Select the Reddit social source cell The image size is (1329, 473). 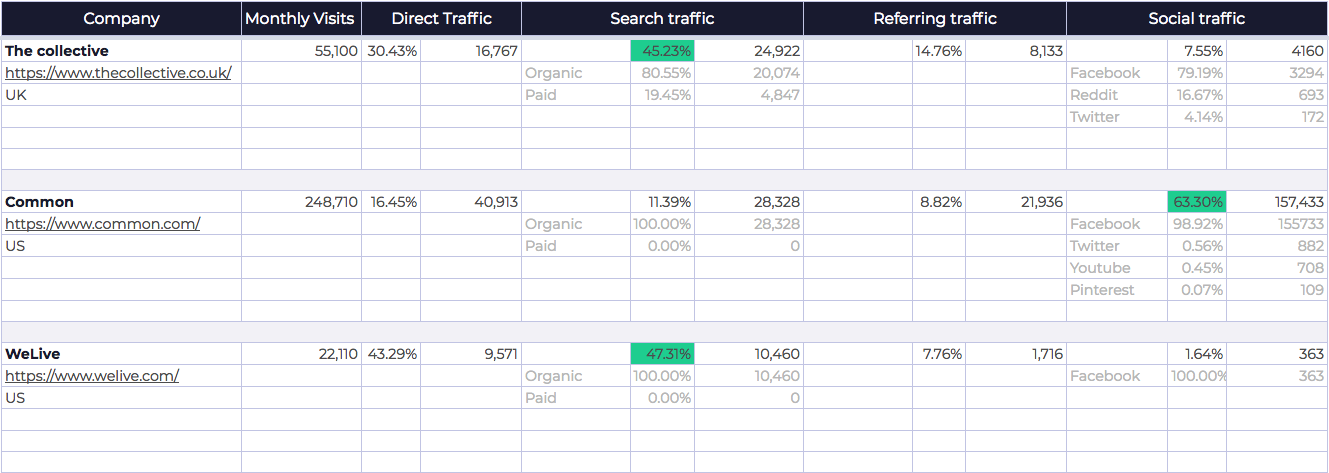pyautogui.click(x=1117, y=95)
